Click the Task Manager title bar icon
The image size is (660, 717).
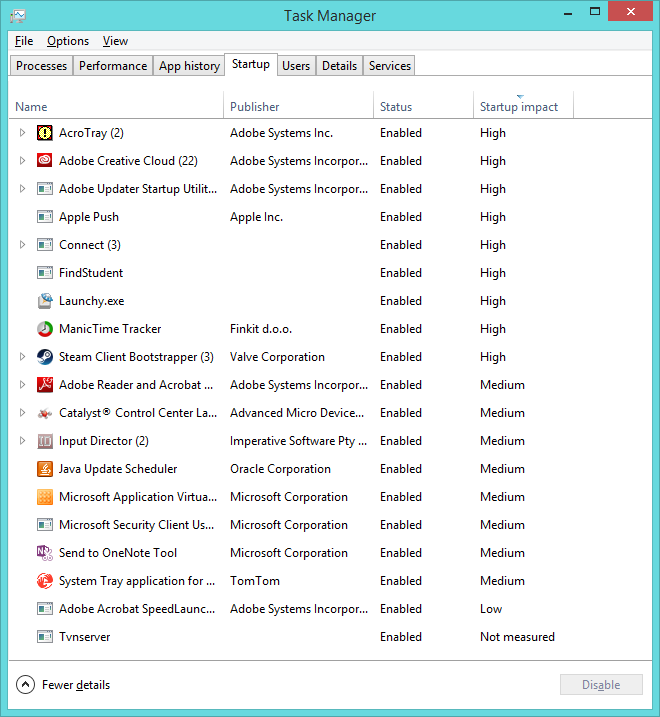click(x=18, y=16)
